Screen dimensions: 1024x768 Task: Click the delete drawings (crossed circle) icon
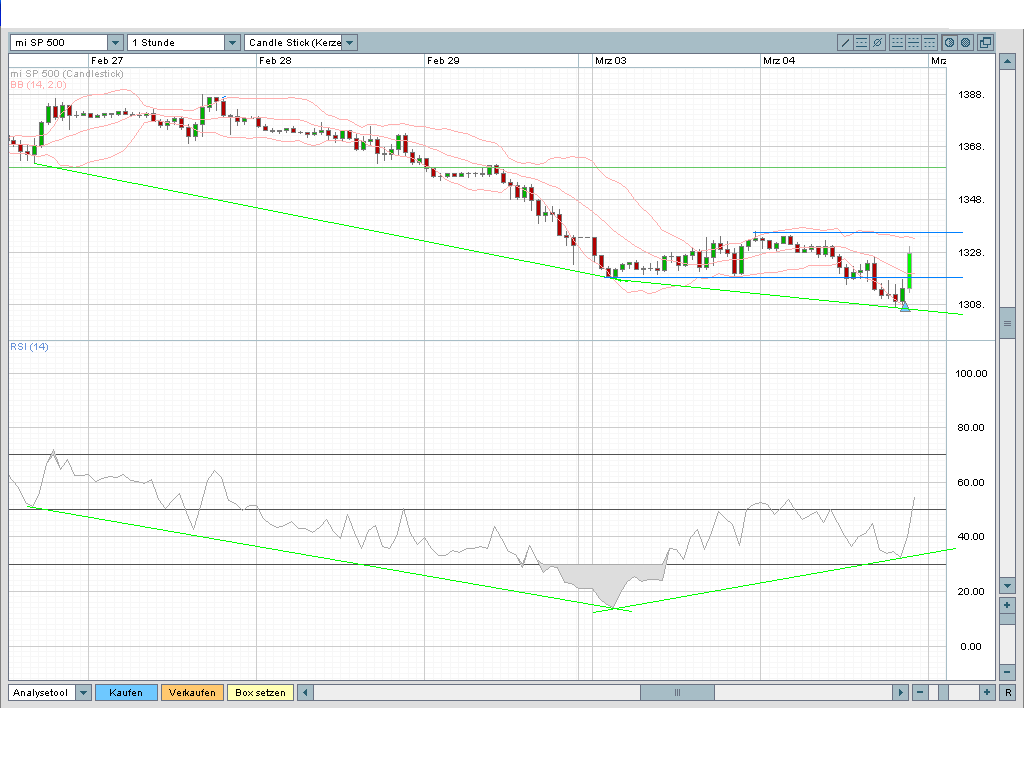click(878, 42)
